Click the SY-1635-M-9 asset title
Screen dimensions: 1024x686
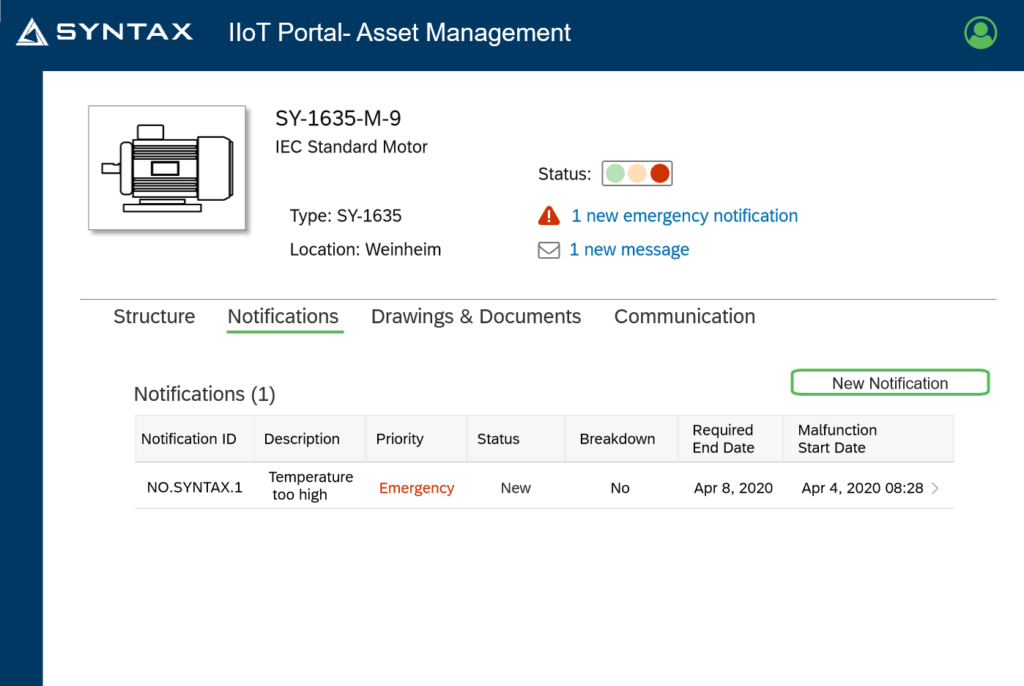point(338,118)
